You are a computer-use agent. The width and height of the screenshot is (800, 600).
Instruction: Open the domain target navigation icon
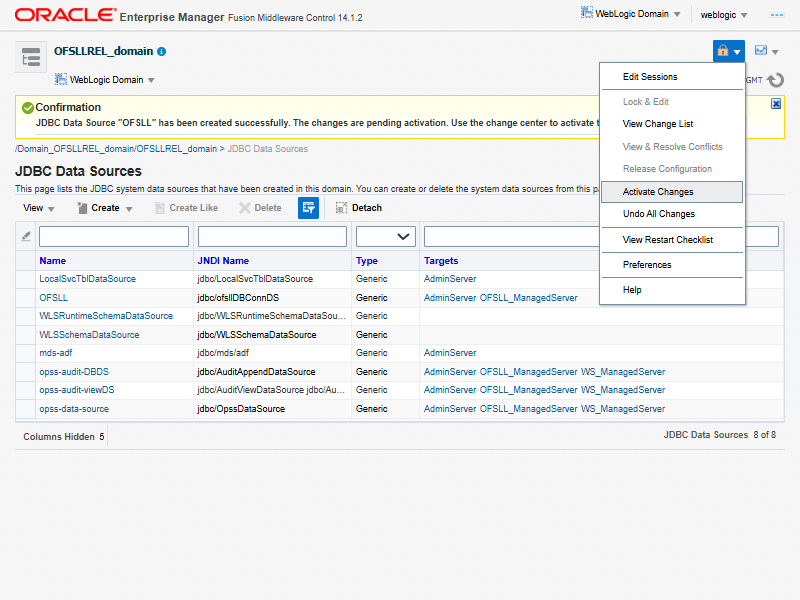click(31, 58)
